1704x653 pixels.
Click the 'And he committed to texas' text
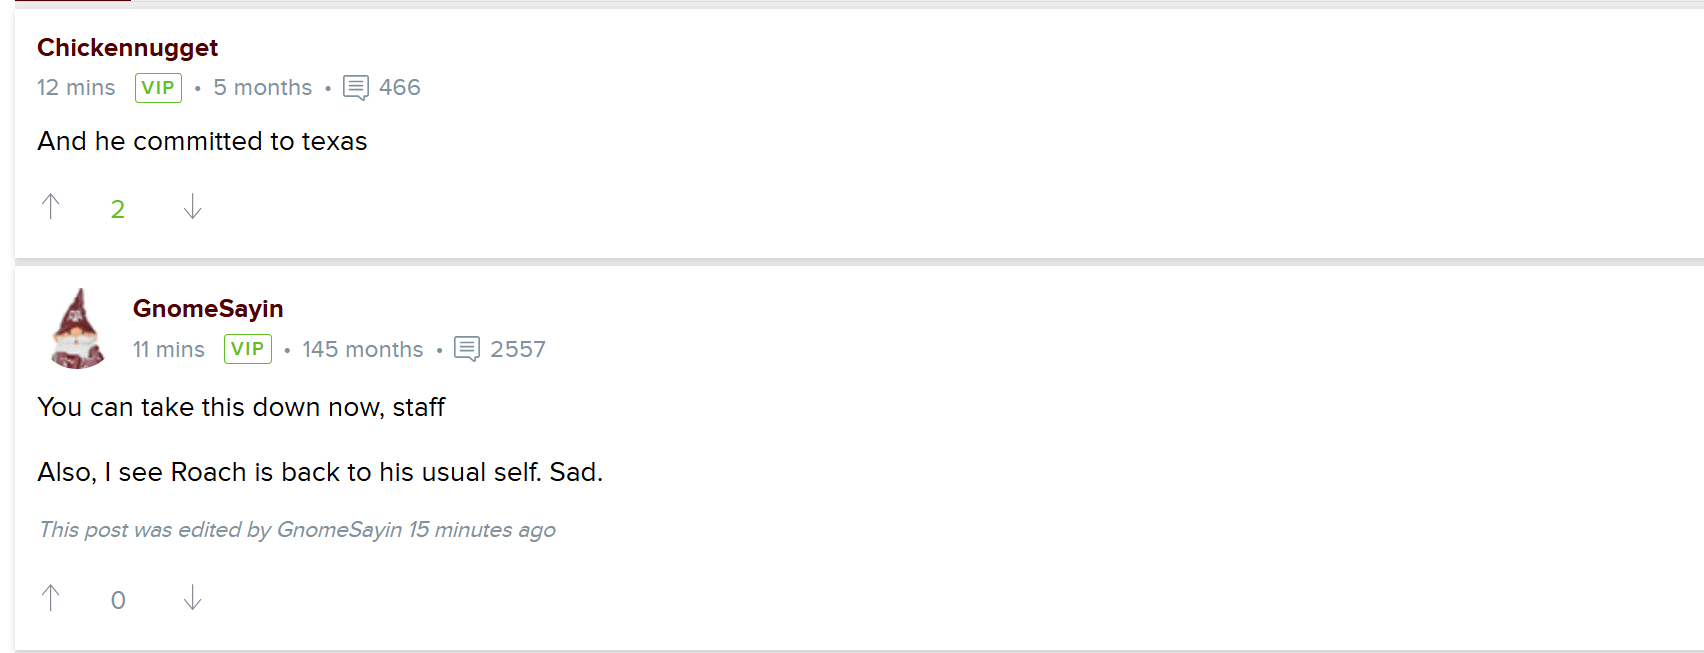pyautogui.click(x=202, y=141)
